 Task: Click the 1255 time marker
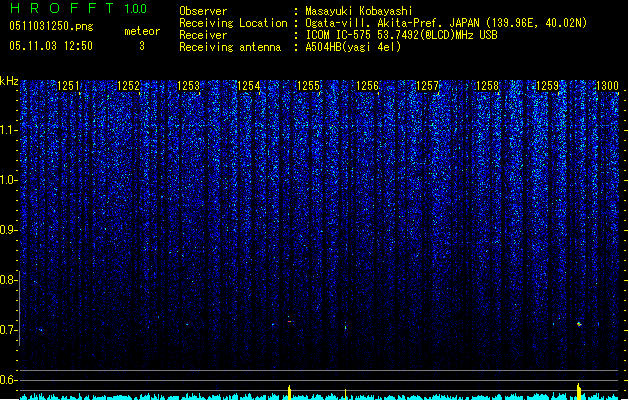pyautogui.click(x=308, y=85)
